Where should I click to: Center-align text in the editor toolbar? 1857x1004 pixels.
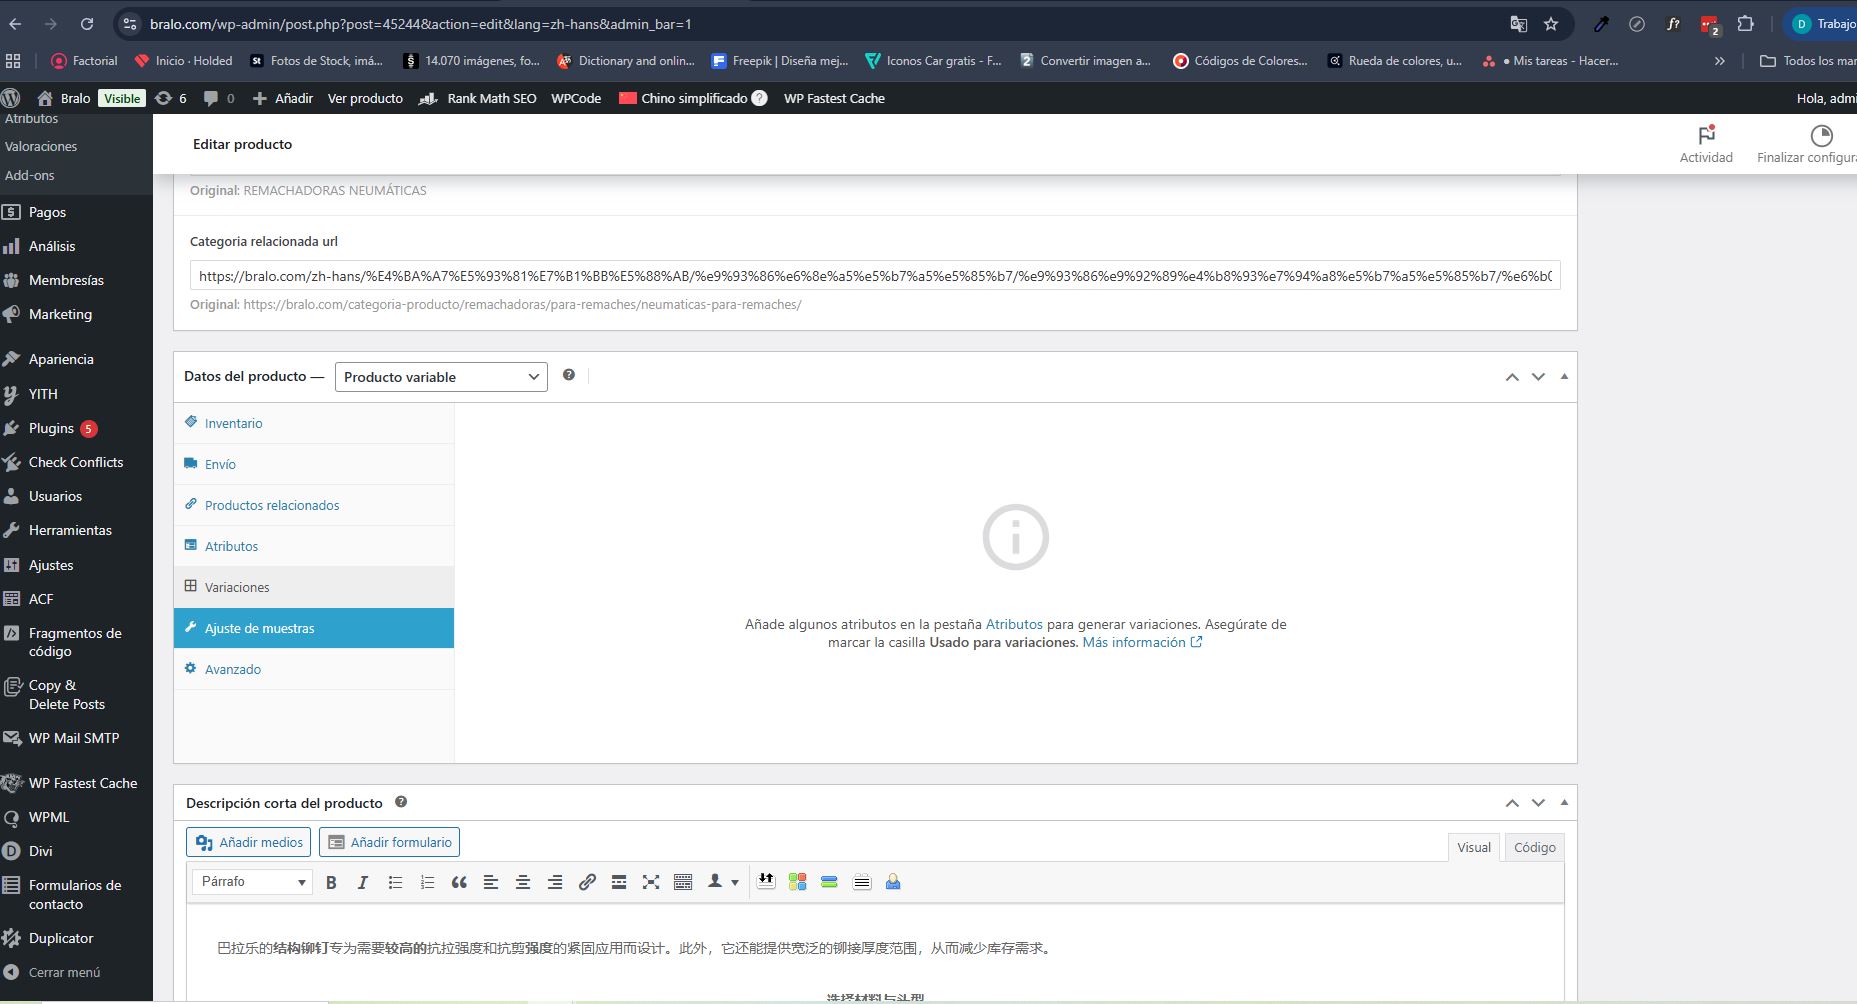523,882
